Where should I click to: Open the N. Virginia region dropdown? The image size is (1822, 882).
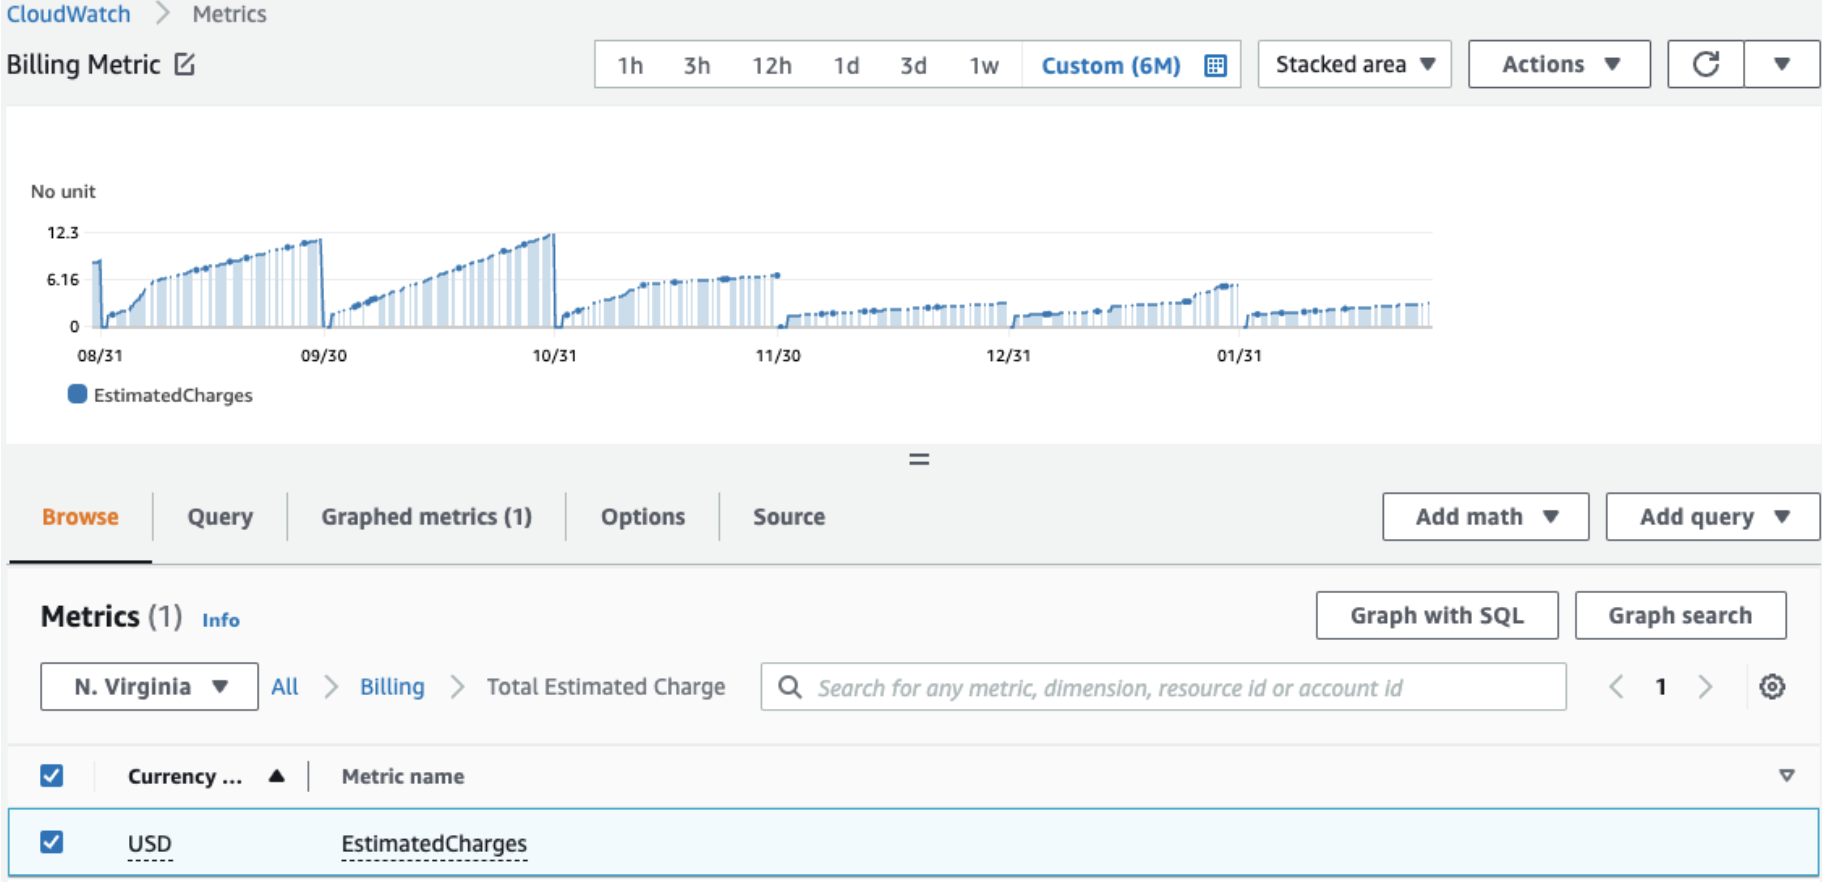149,687
